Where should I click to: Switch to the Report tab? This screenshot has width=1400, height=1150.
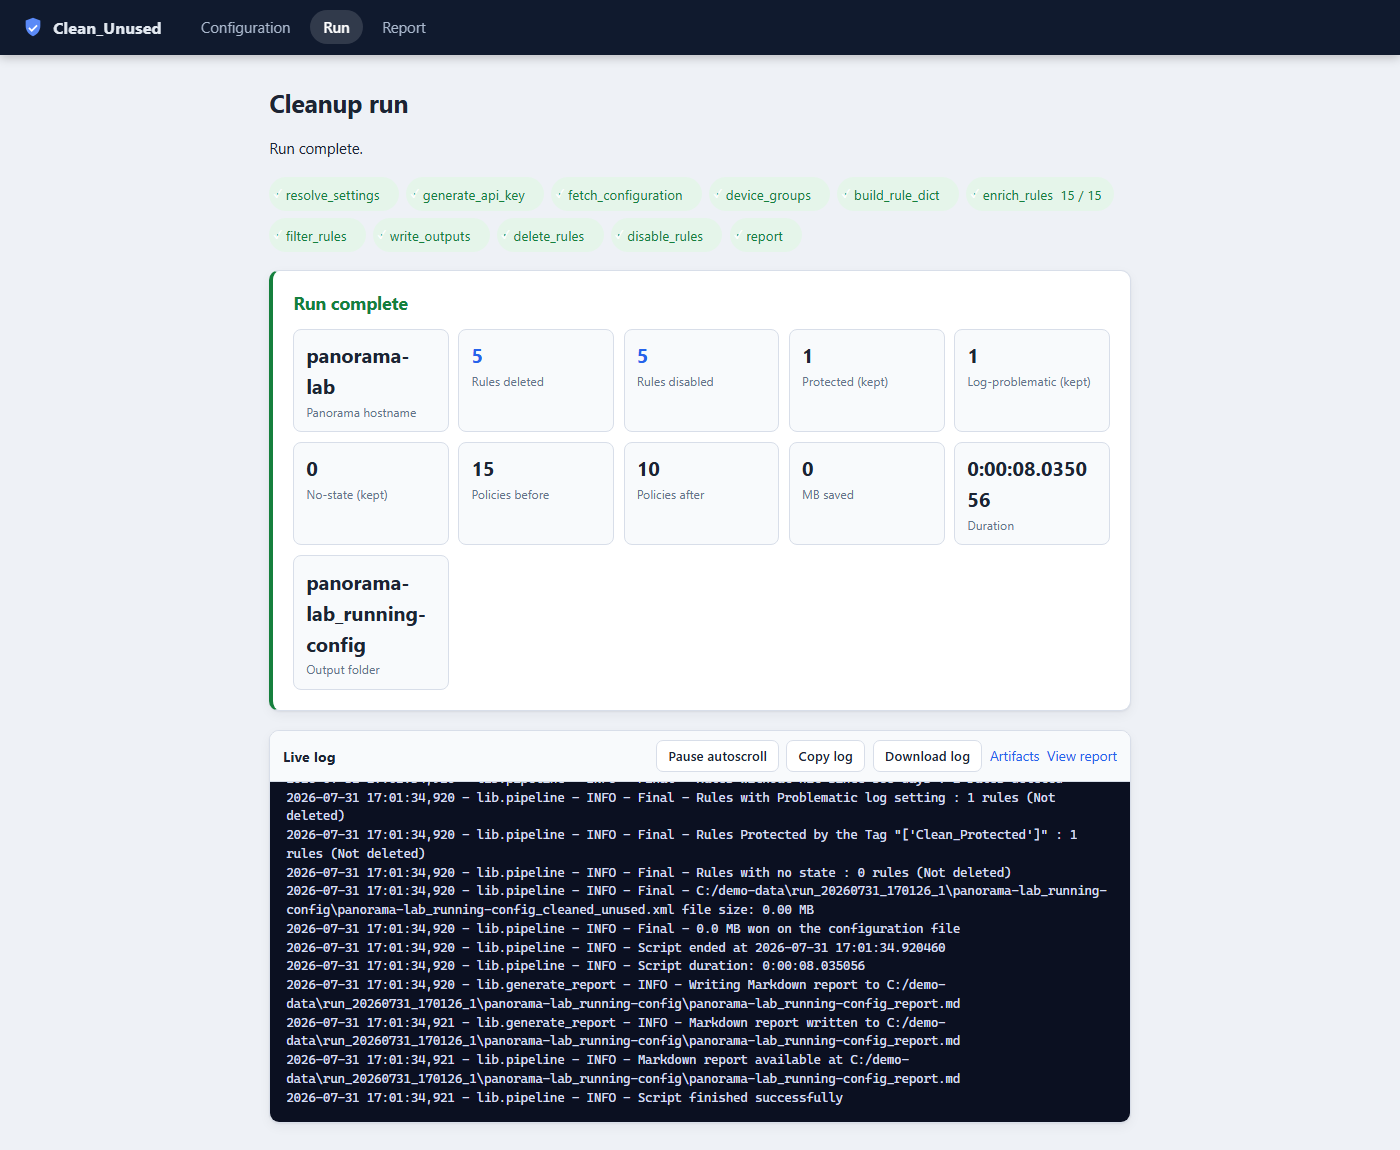click(x=404, y=28)
